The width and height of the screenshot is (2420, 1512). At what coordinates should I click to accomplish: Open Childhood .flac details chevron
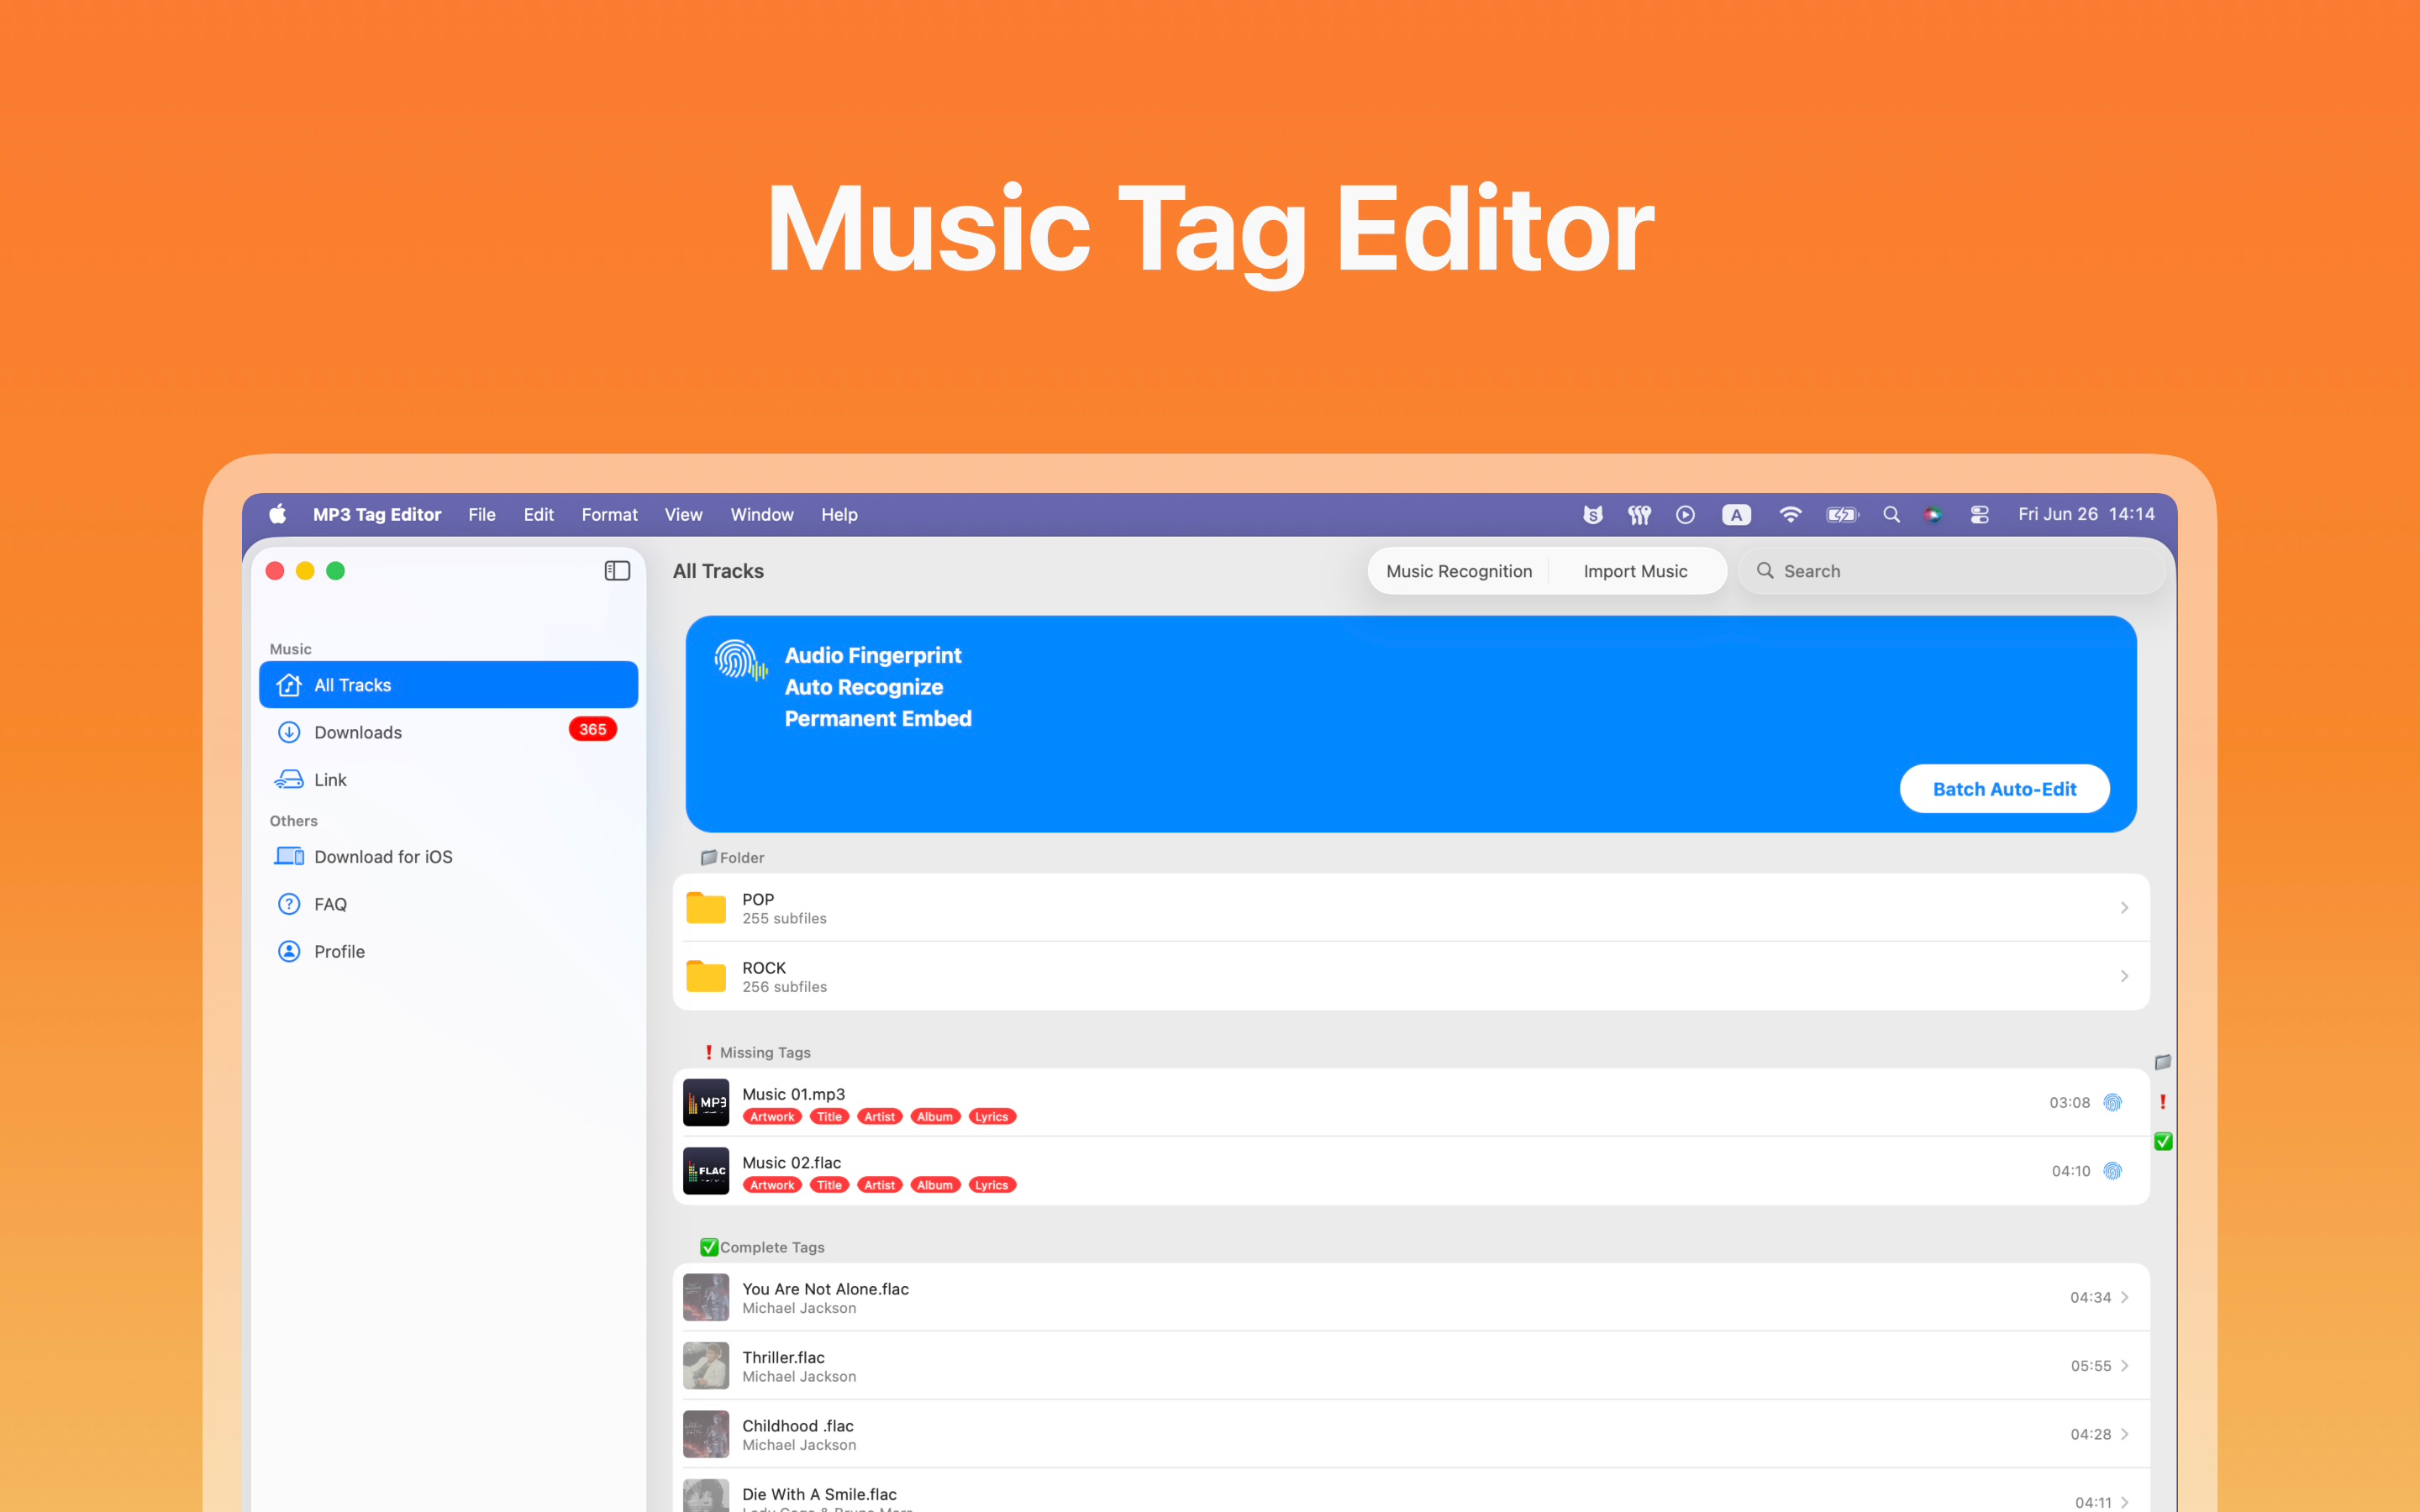tap(2124, 1434)
